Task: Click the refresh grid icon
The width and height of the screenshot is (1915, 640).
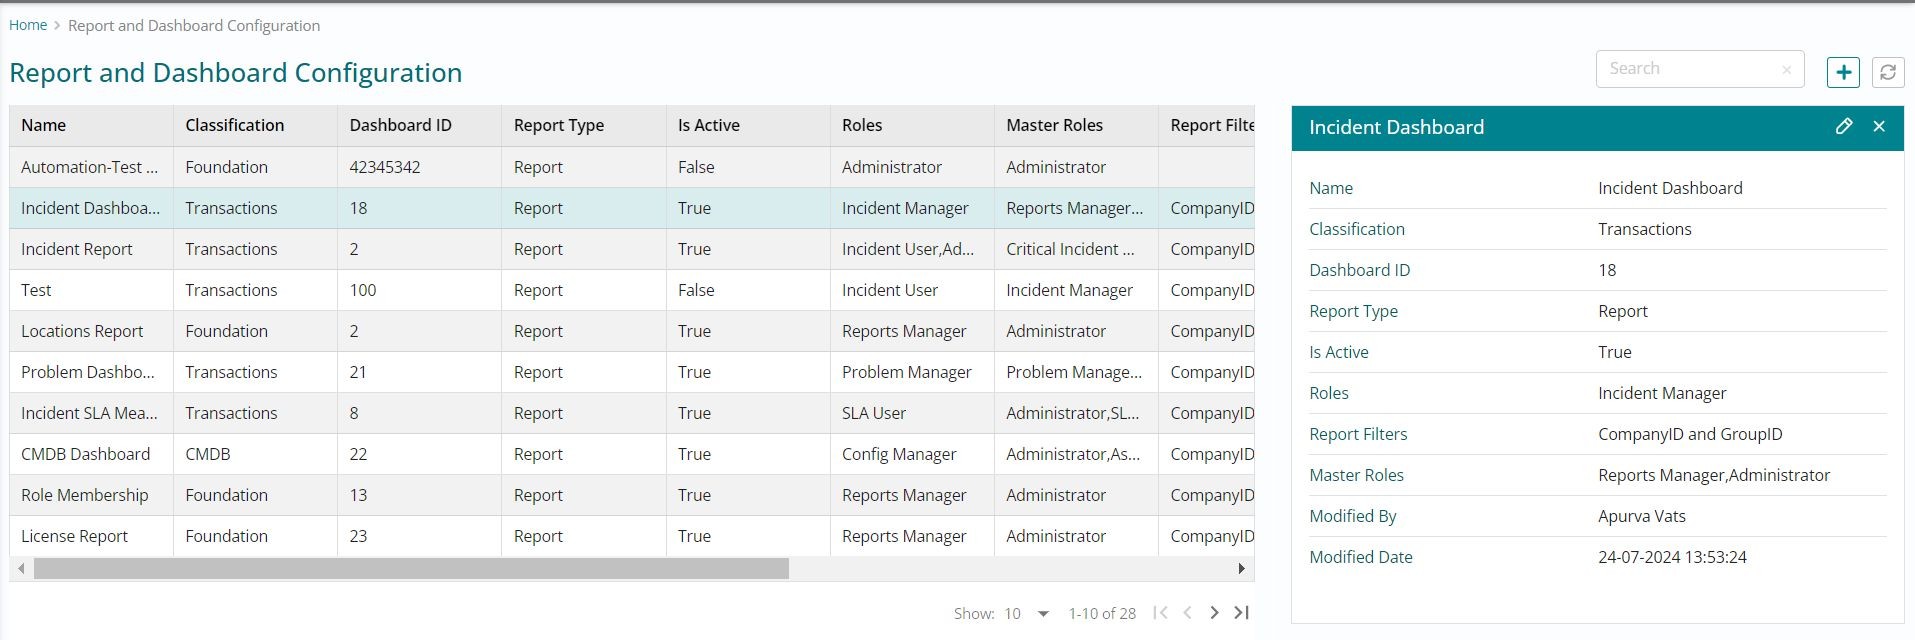Action: pos(1887,72)
